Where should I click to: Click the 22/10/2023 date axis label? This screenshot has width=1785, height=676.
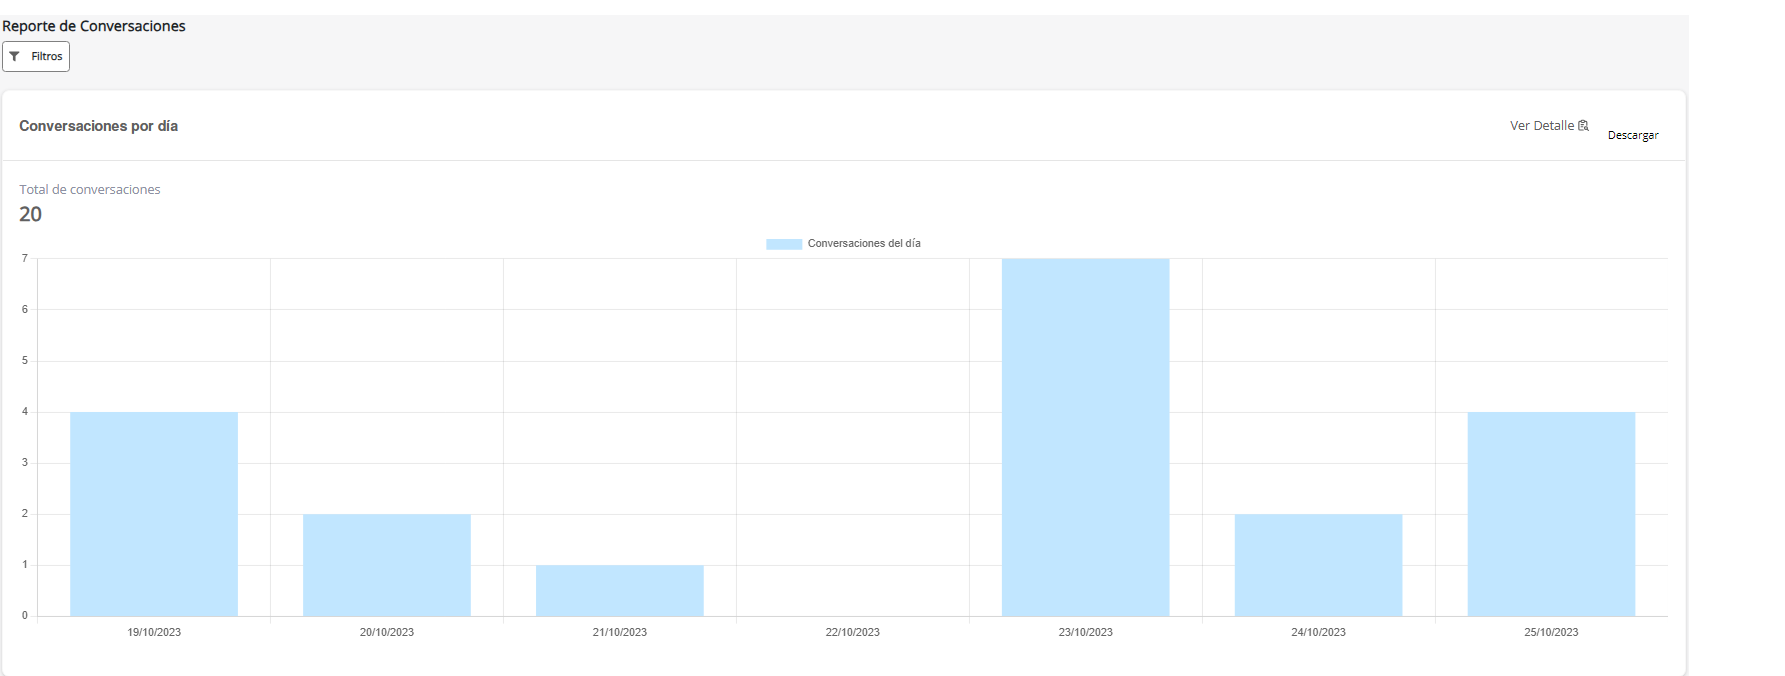click(x=853, y=632)
